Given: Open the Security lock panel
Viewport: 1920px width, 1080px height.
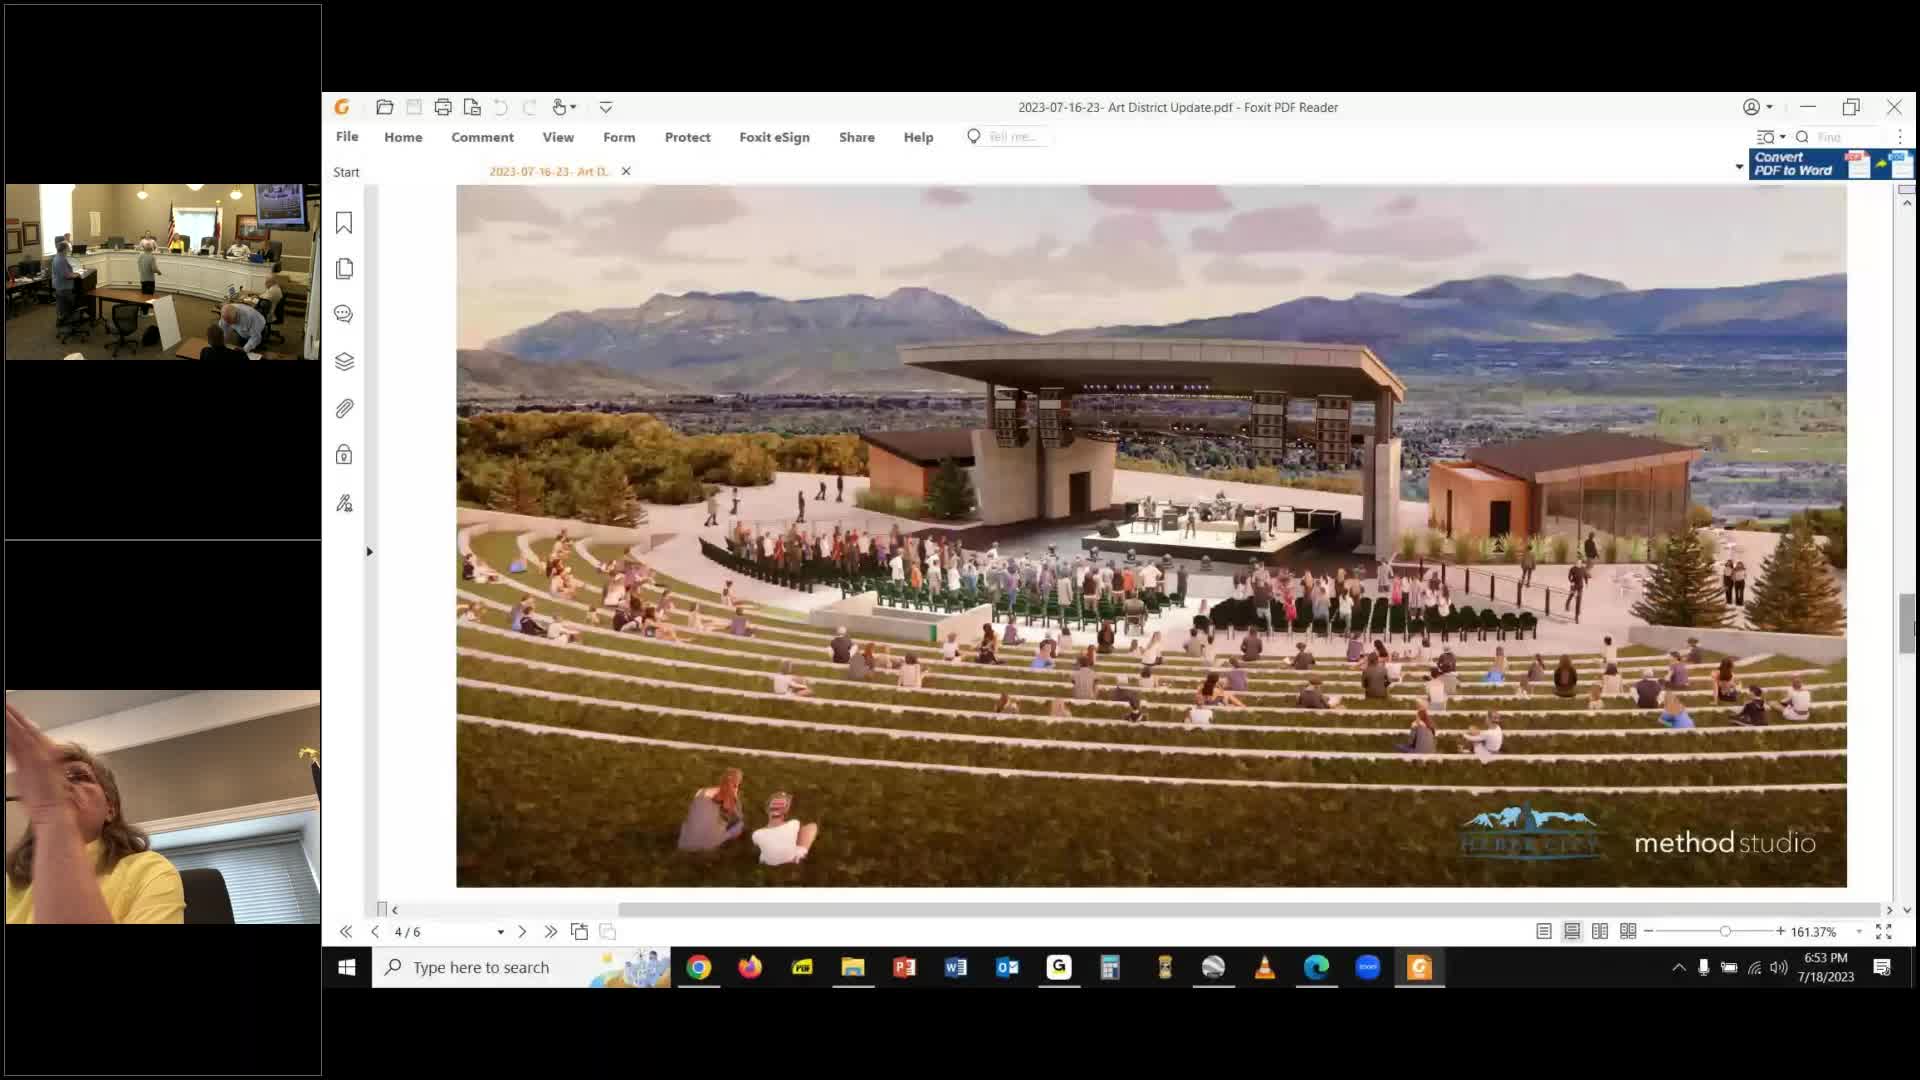Looking at the screenshot, I should pos(344,455).
